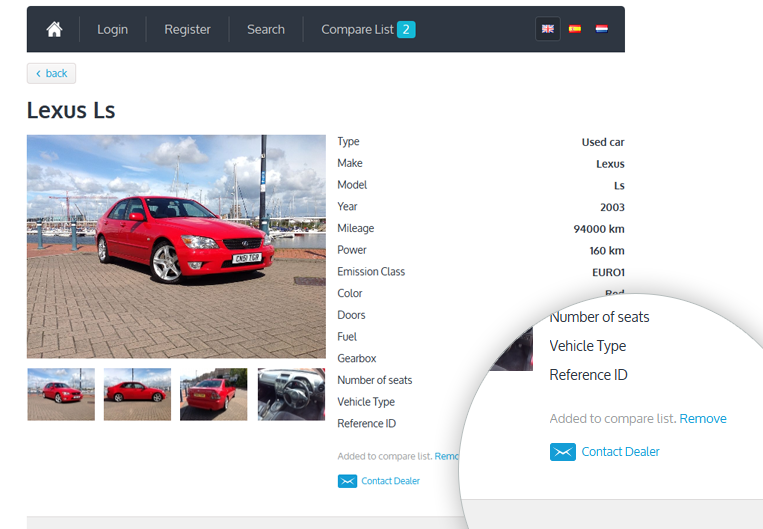Click the magnified Remove link
Screen dimensions: 763x529
(703, 419)
